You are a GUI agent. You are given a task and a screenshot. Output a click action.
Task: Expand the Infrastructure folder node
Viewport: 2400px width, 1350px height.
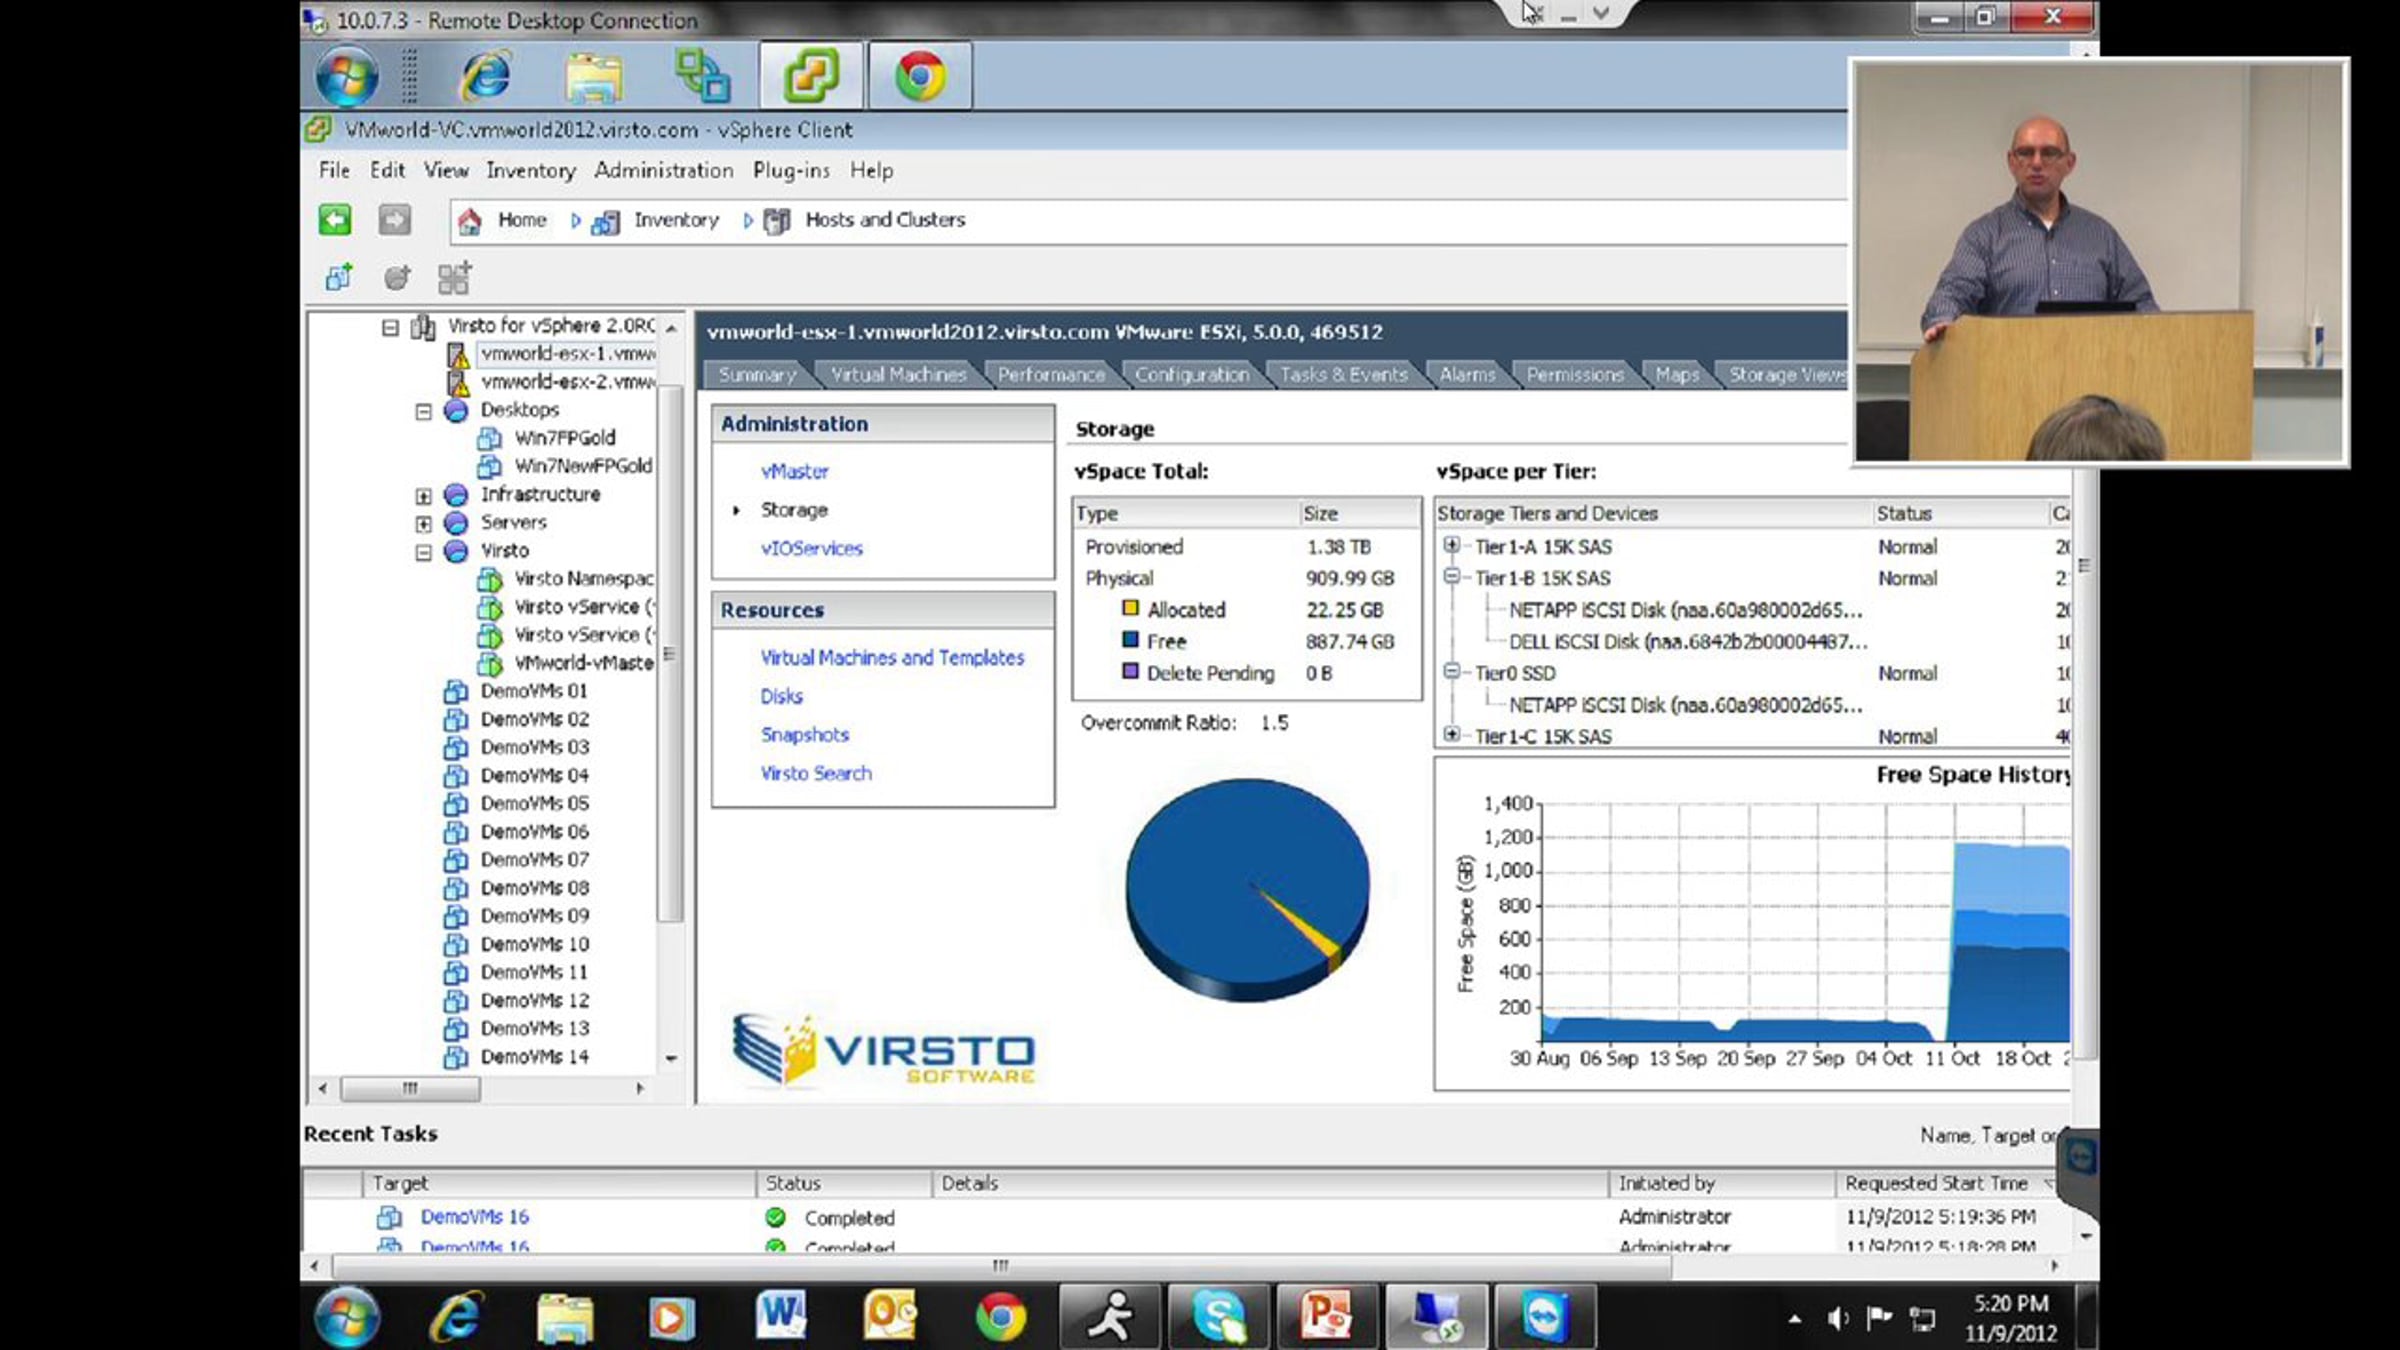click(x=424, y=496)
